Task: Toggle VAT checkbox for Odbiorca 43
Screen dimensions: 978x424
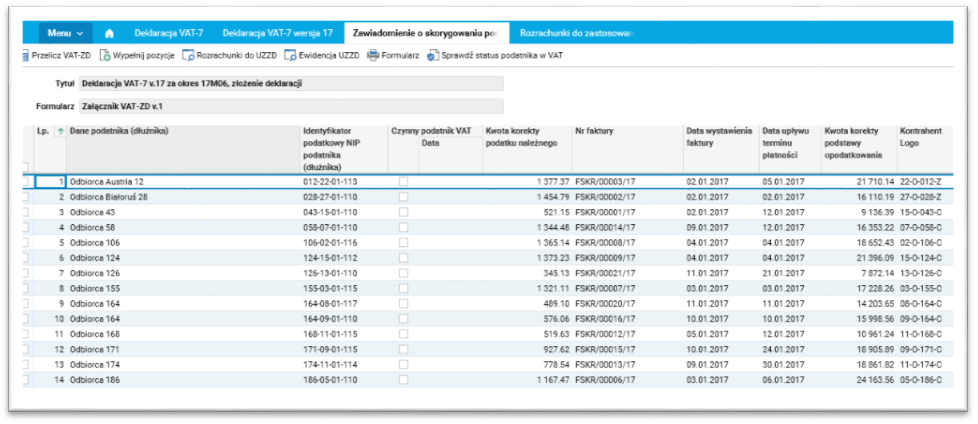Action: tap(404, 212)
